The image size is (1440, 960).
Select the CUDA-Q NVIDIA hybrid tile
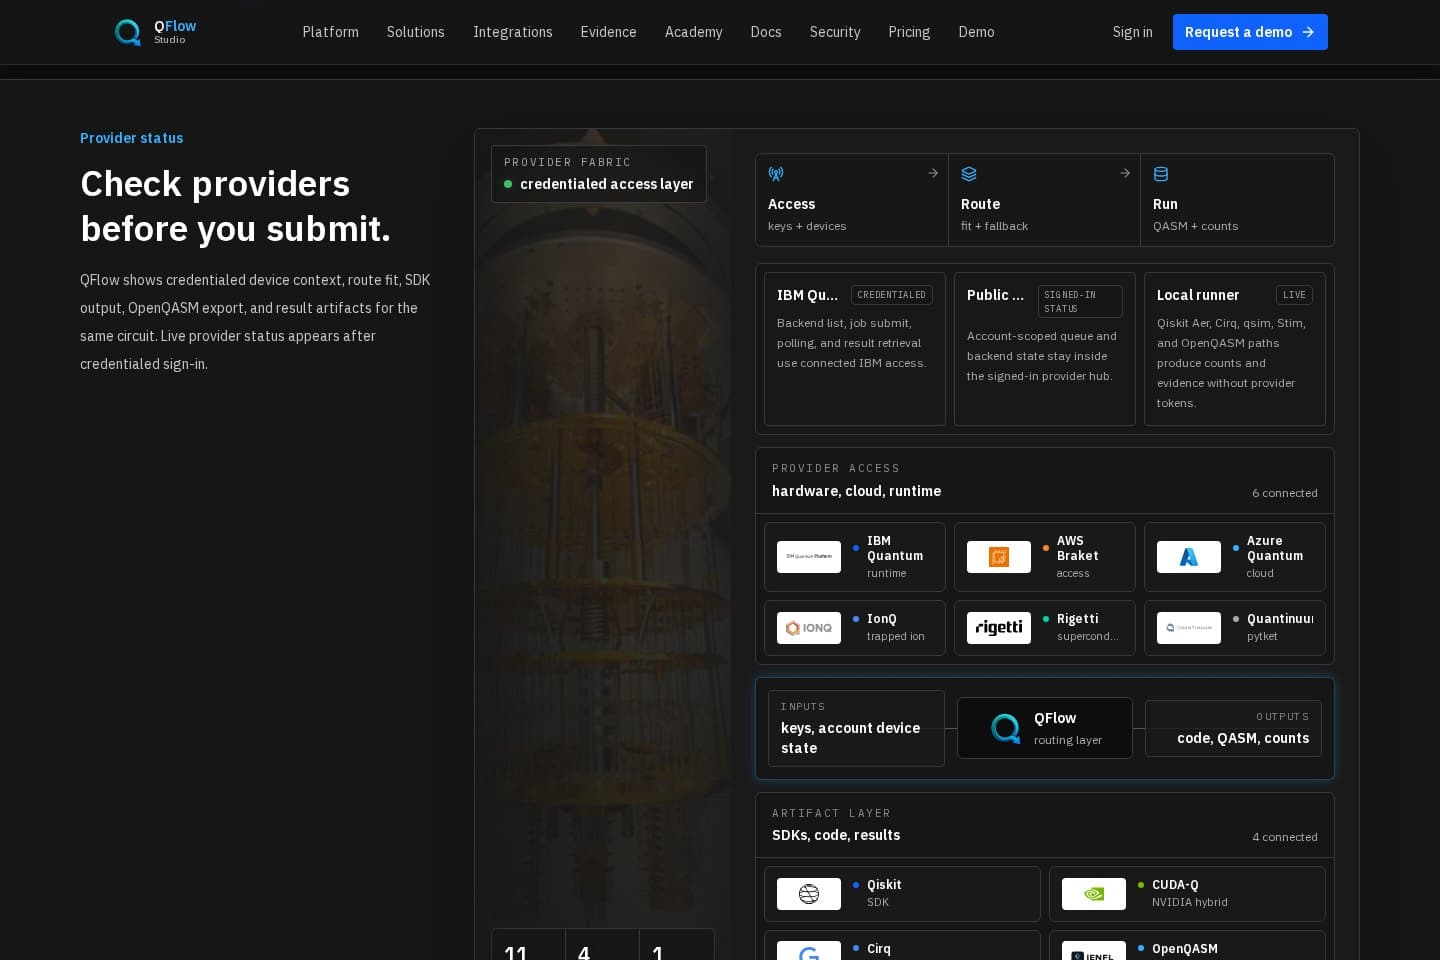coord(1187,894)
